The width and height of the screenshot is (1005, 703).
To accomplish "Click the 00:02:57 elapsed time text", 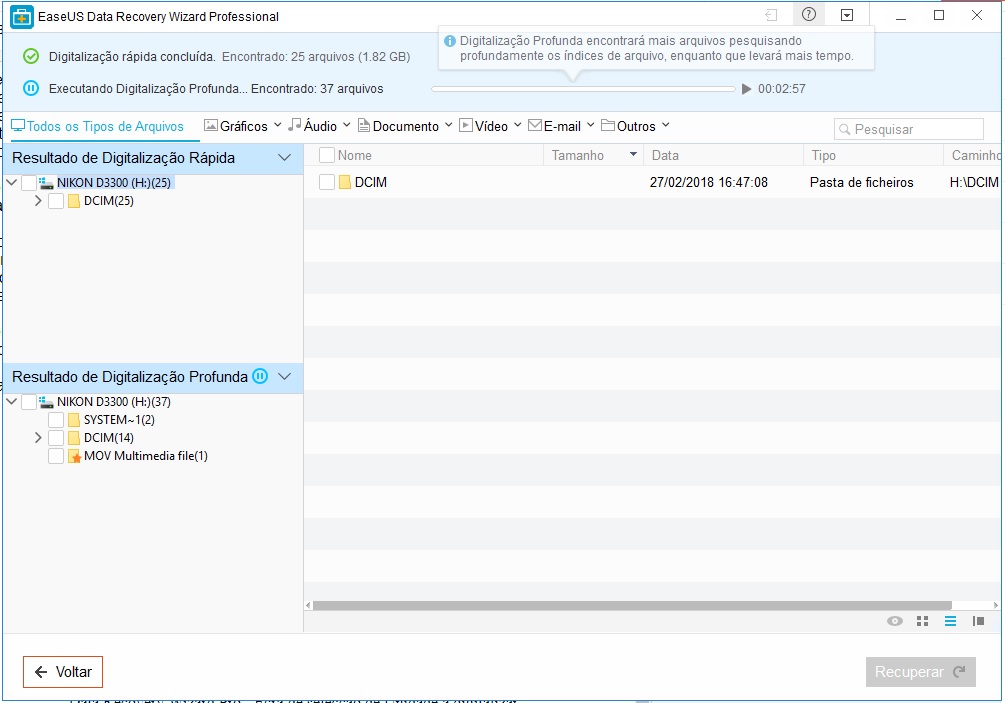I will 781,89.
